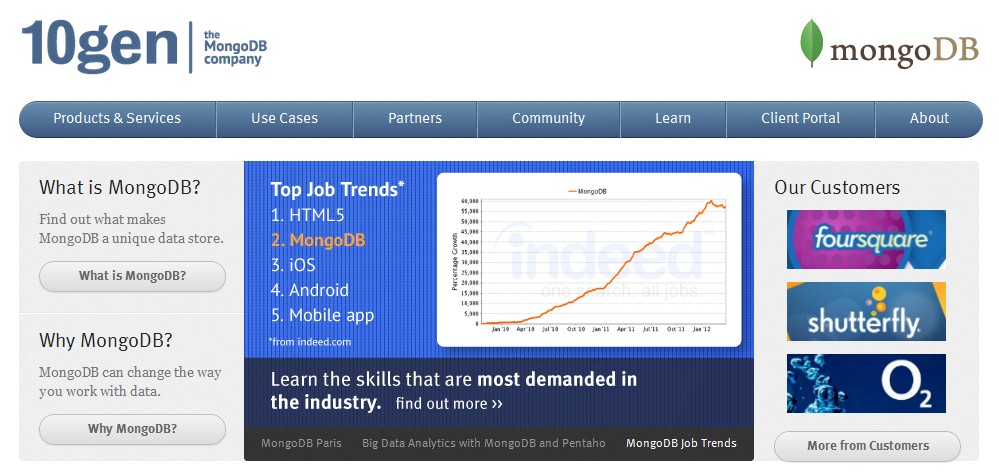Click the Why MongoDB? button
The height and width of the screenshot is (476, 999).
(133, 429)
